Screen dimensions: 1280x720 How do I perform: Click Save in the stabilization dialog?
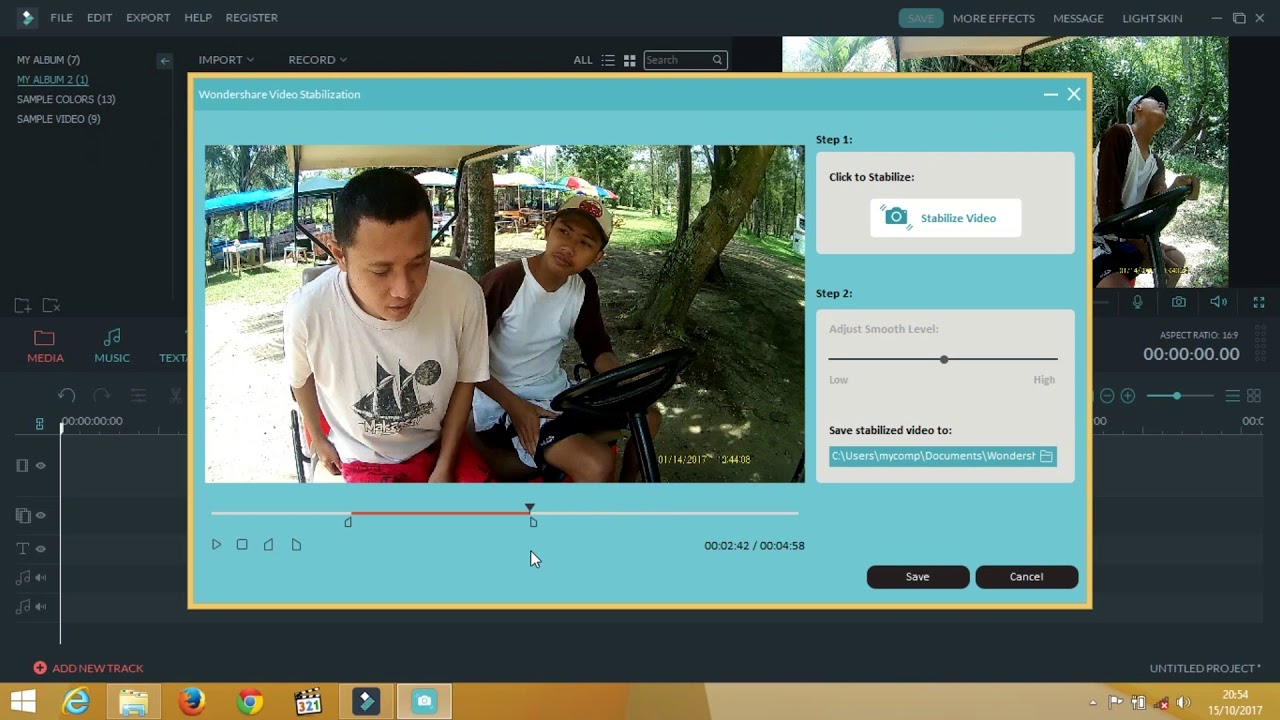point(917,577)
